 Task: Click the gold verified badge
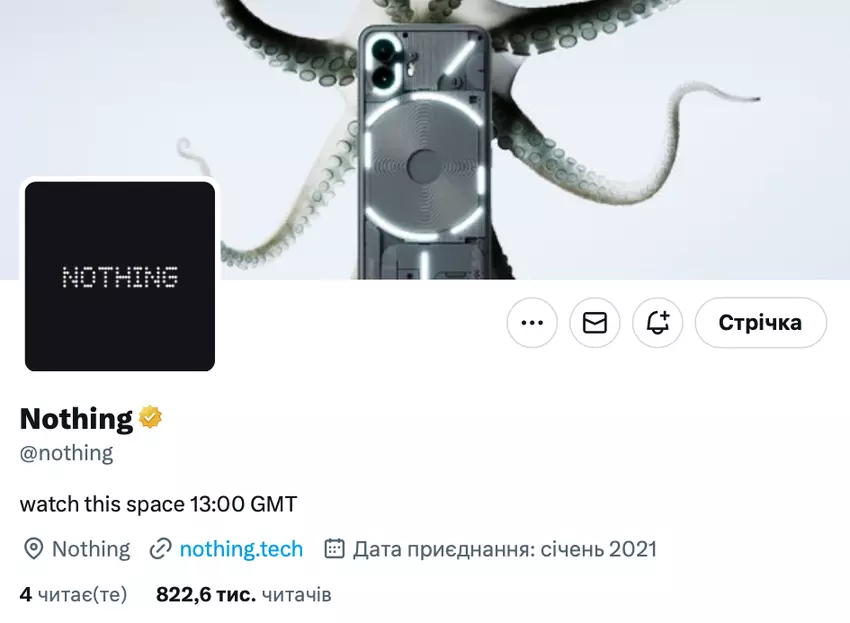(x=150, y=418)
